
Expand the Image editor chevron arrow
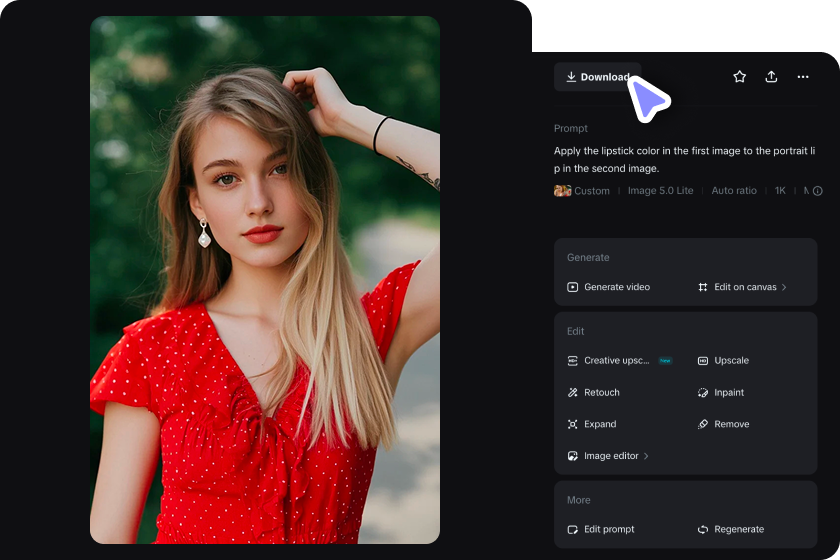tap(646, 456)
